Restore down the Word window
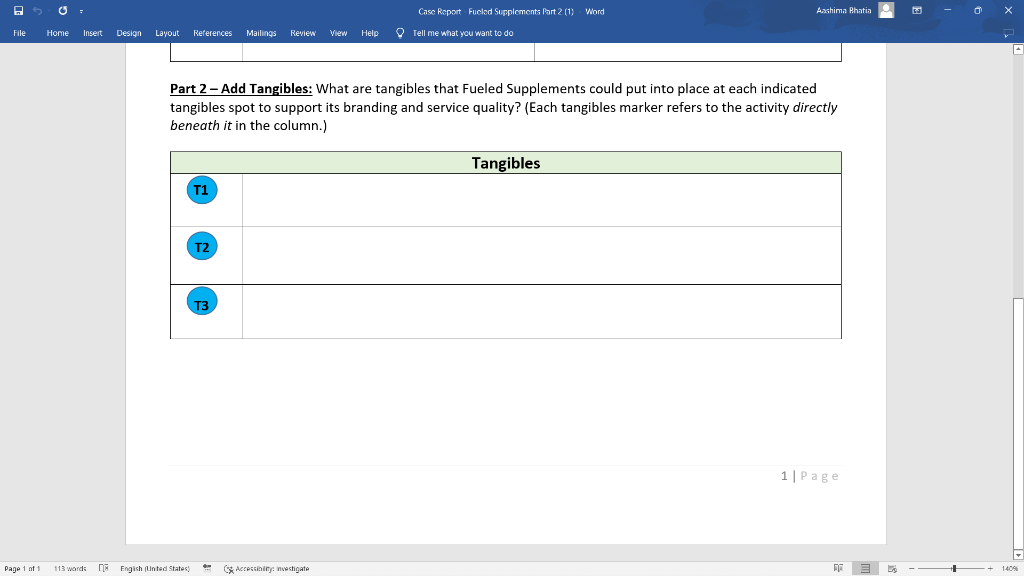 coord(978,10)
